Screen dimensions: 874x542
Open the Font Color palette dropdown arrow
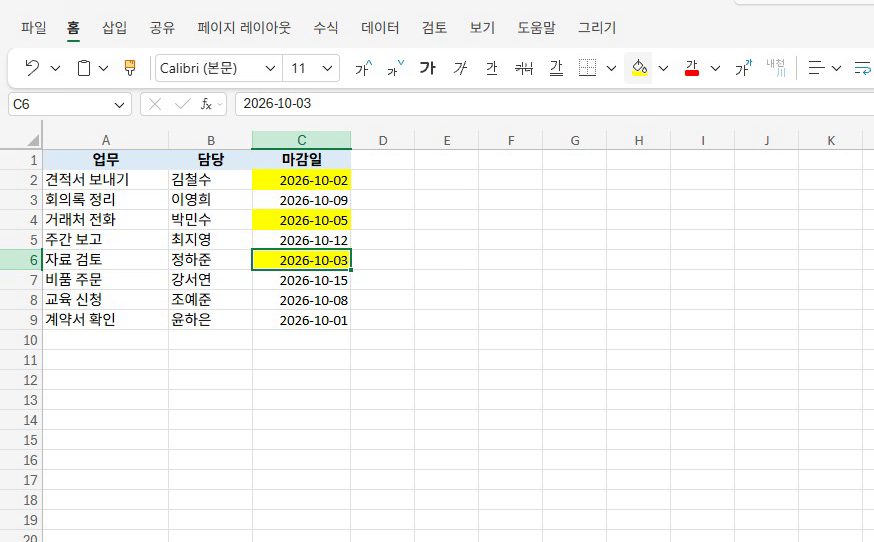pyautogui.click(x=715, y=68)
